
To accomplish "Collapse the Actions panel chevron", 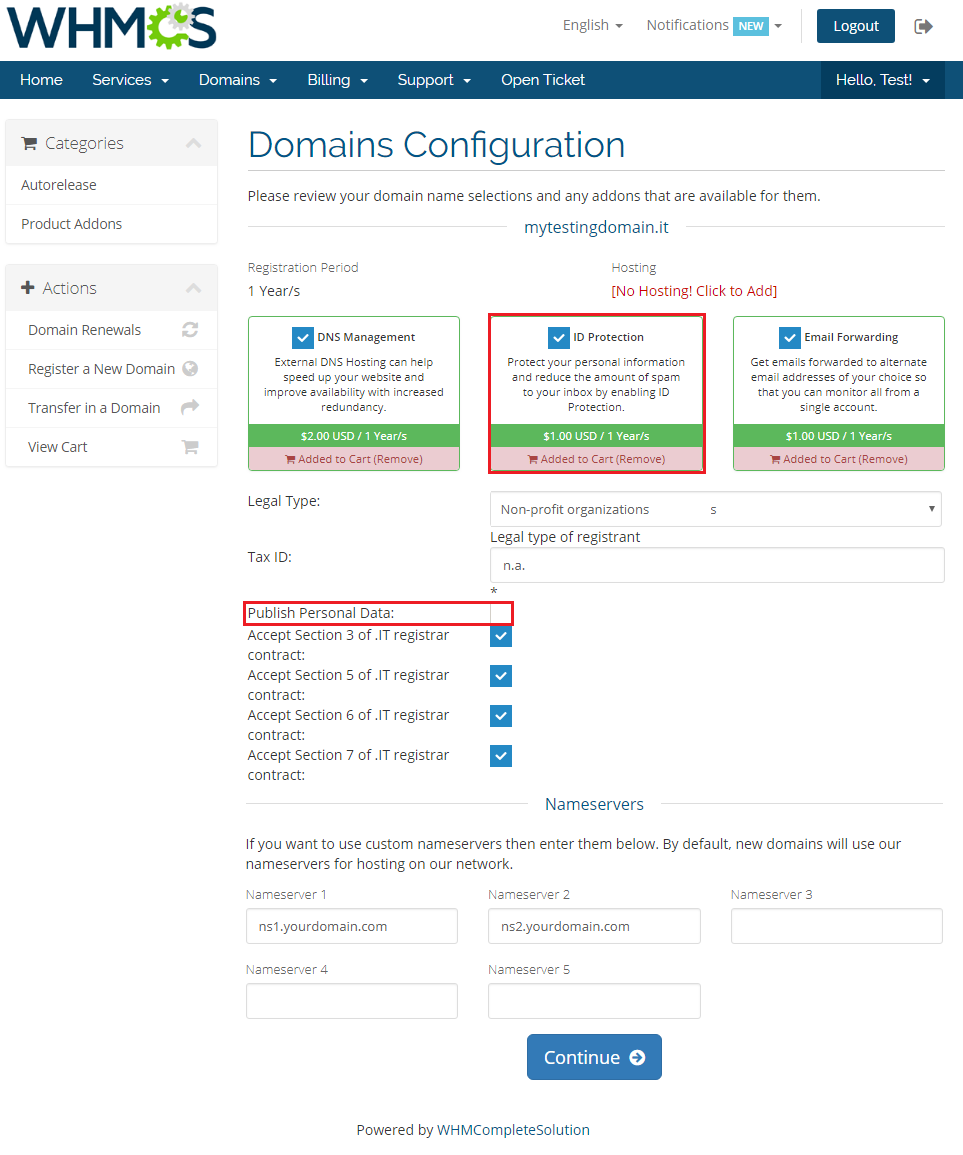I will [x=193, y=288].
